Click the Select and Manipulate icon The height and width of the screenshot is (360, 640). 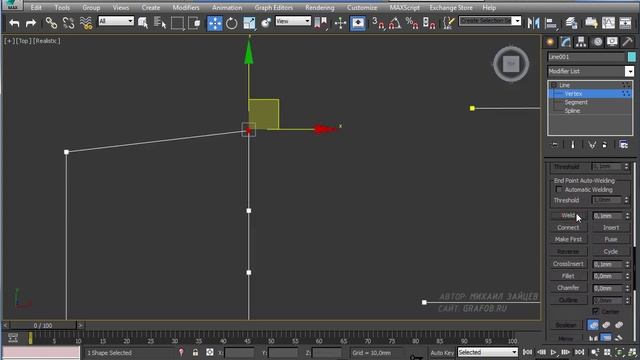click(x=340, y=23)
